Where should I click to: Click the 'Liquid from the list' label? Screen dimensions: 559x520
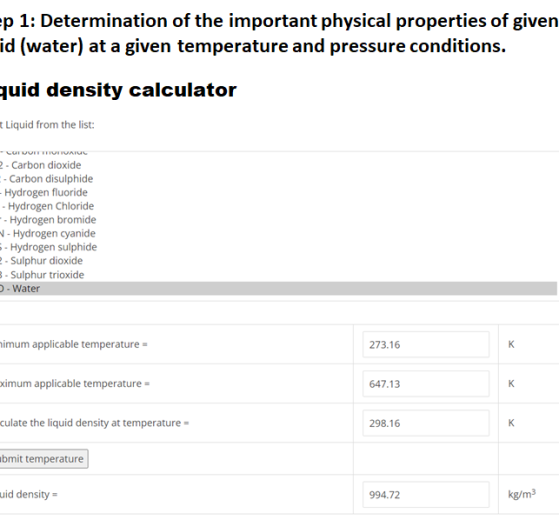coord(47,125)
